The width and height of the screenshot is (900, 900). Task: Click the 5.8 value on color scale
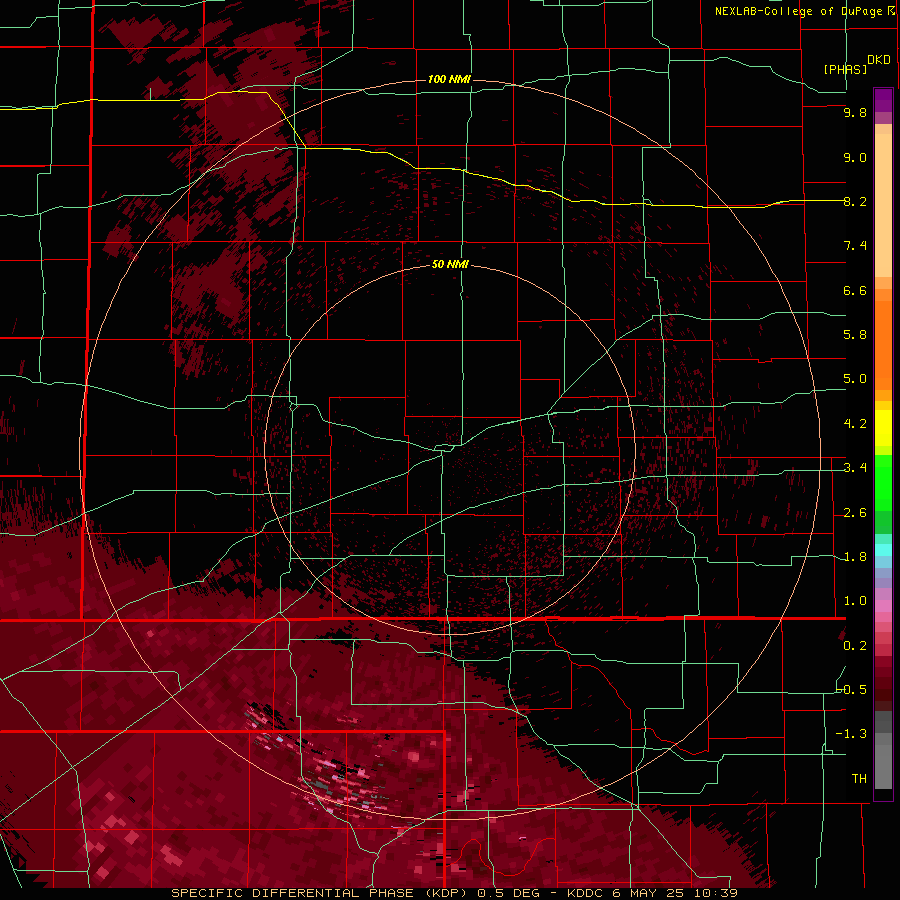coord(855,335)
